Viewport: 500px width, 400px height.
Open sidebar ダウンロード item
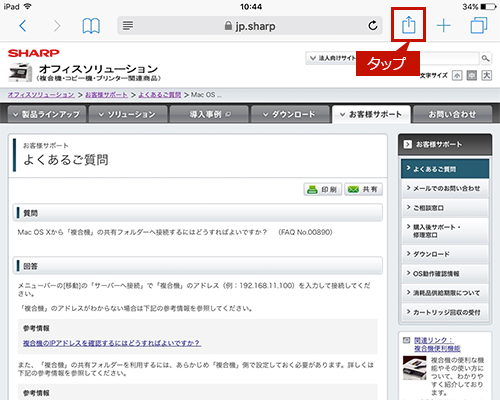coord(445,254)
